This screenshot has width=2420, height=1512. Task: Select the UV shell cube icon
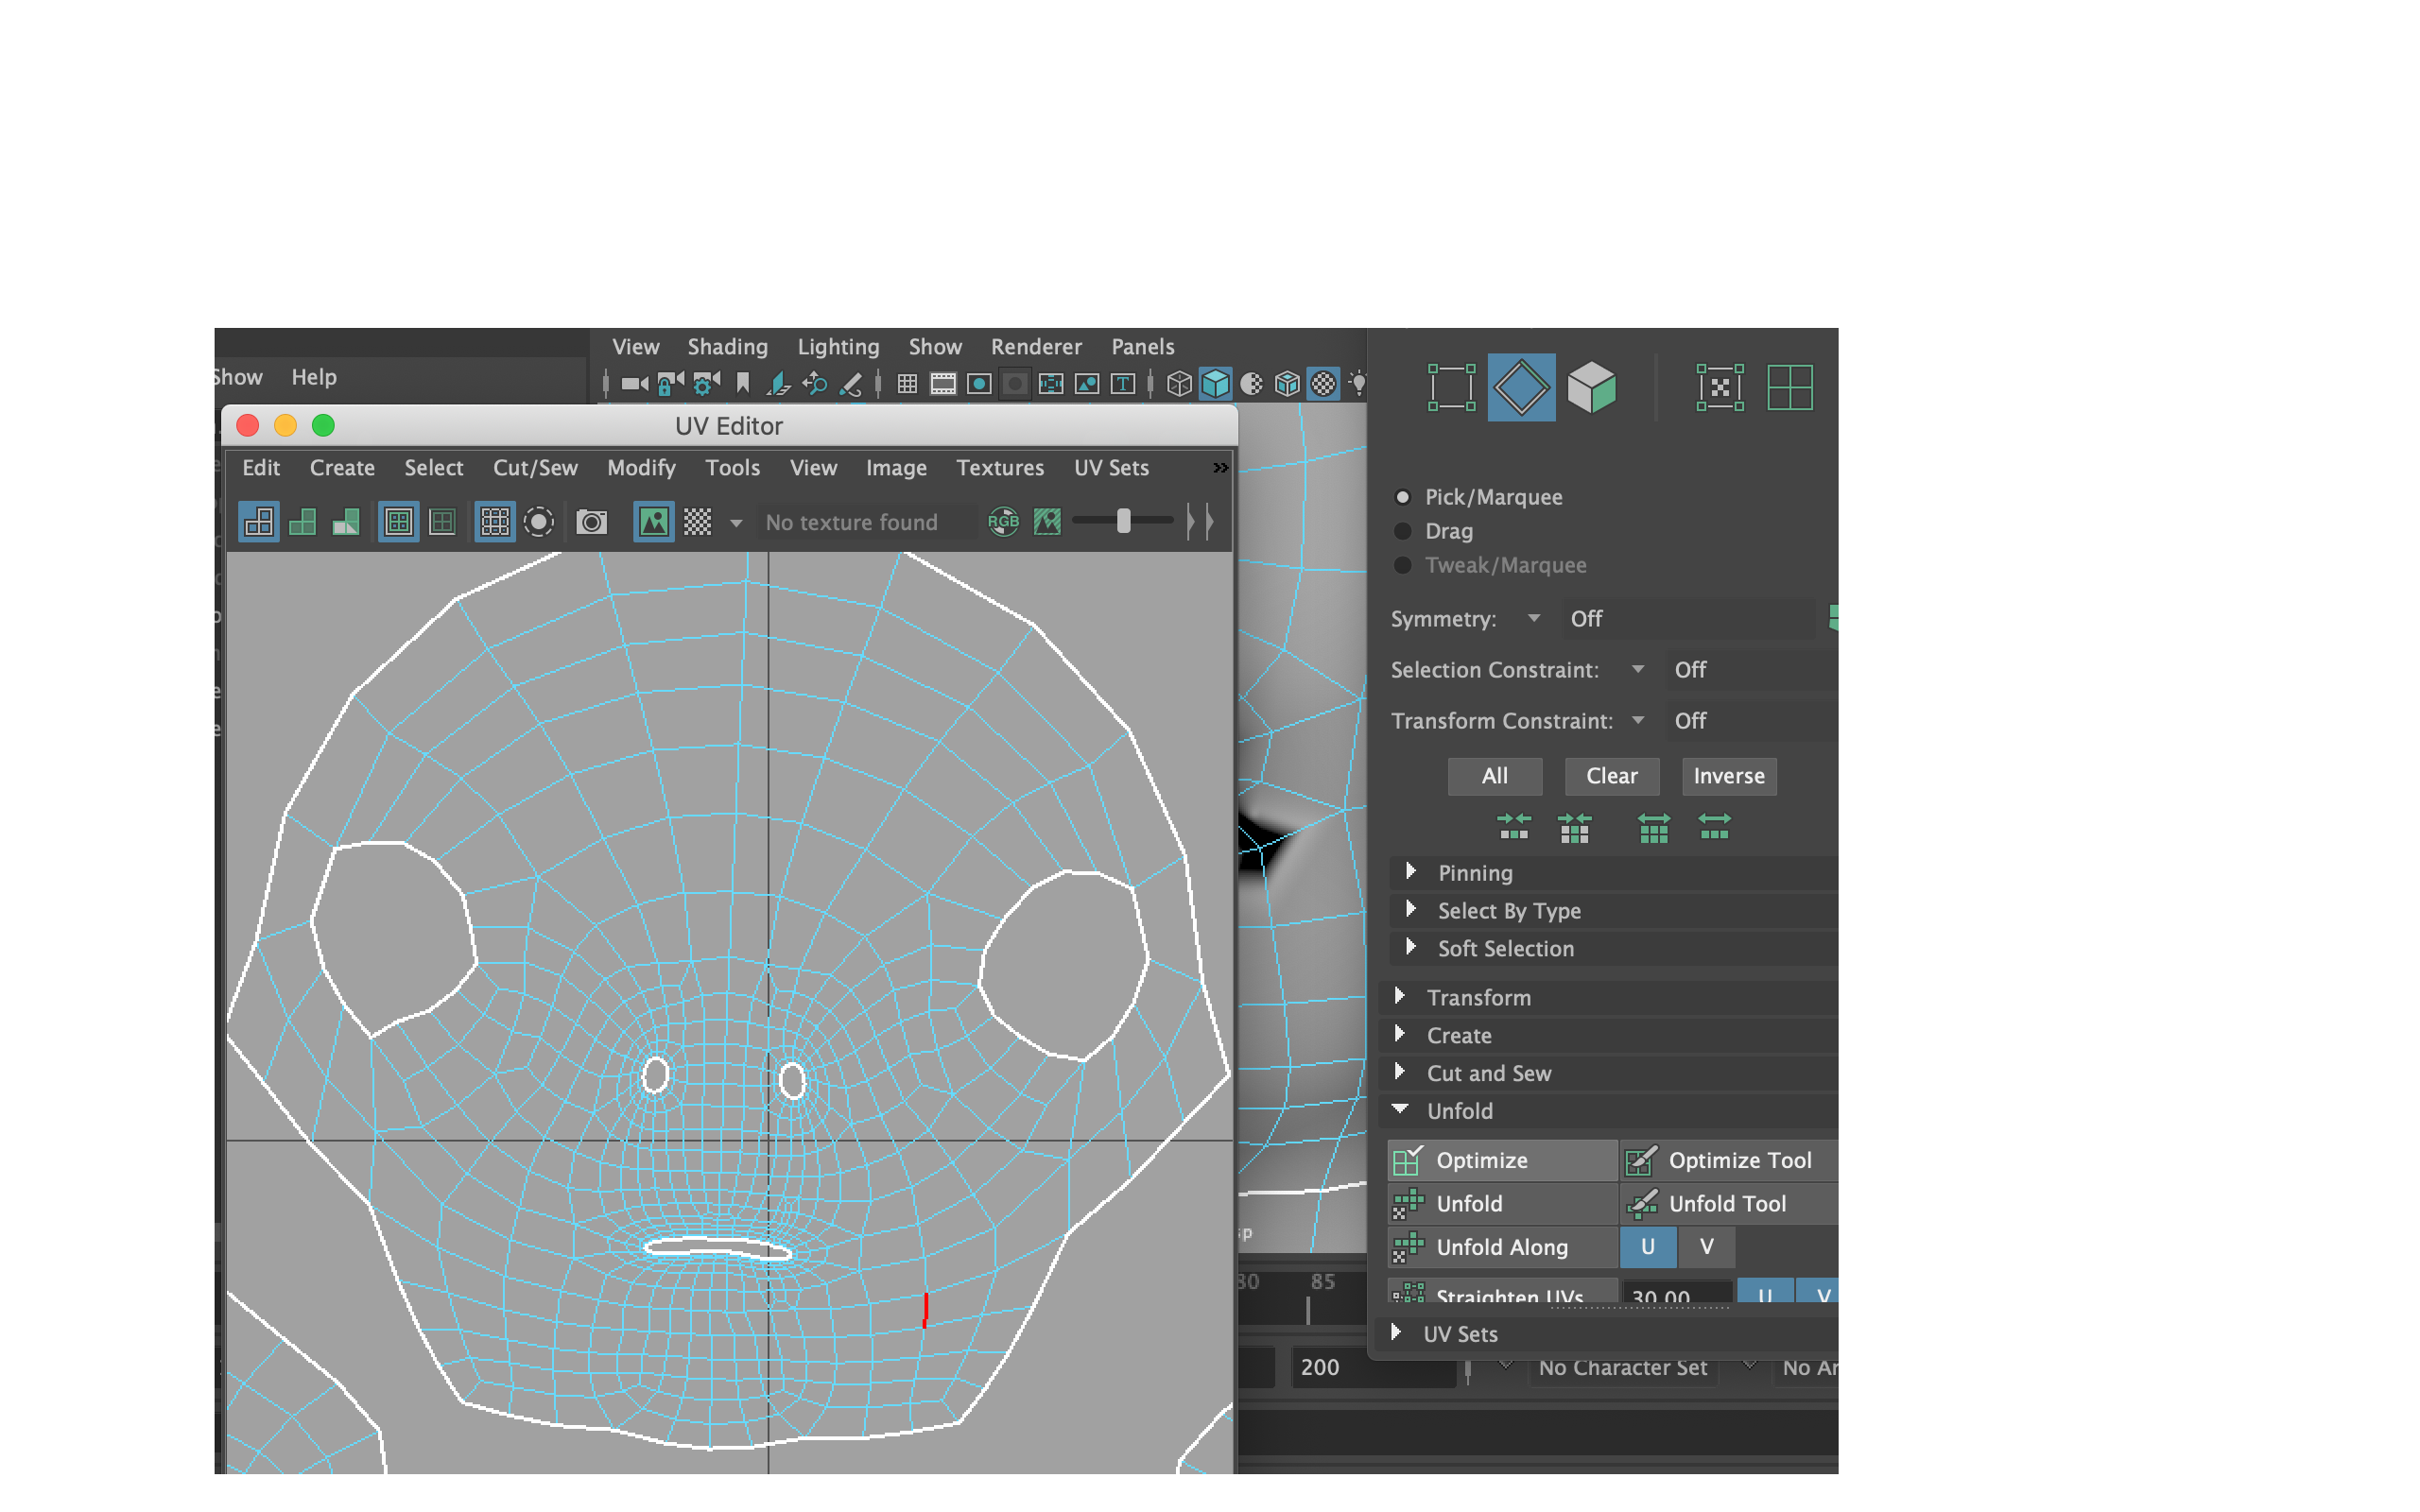(x=1591, y=387)
